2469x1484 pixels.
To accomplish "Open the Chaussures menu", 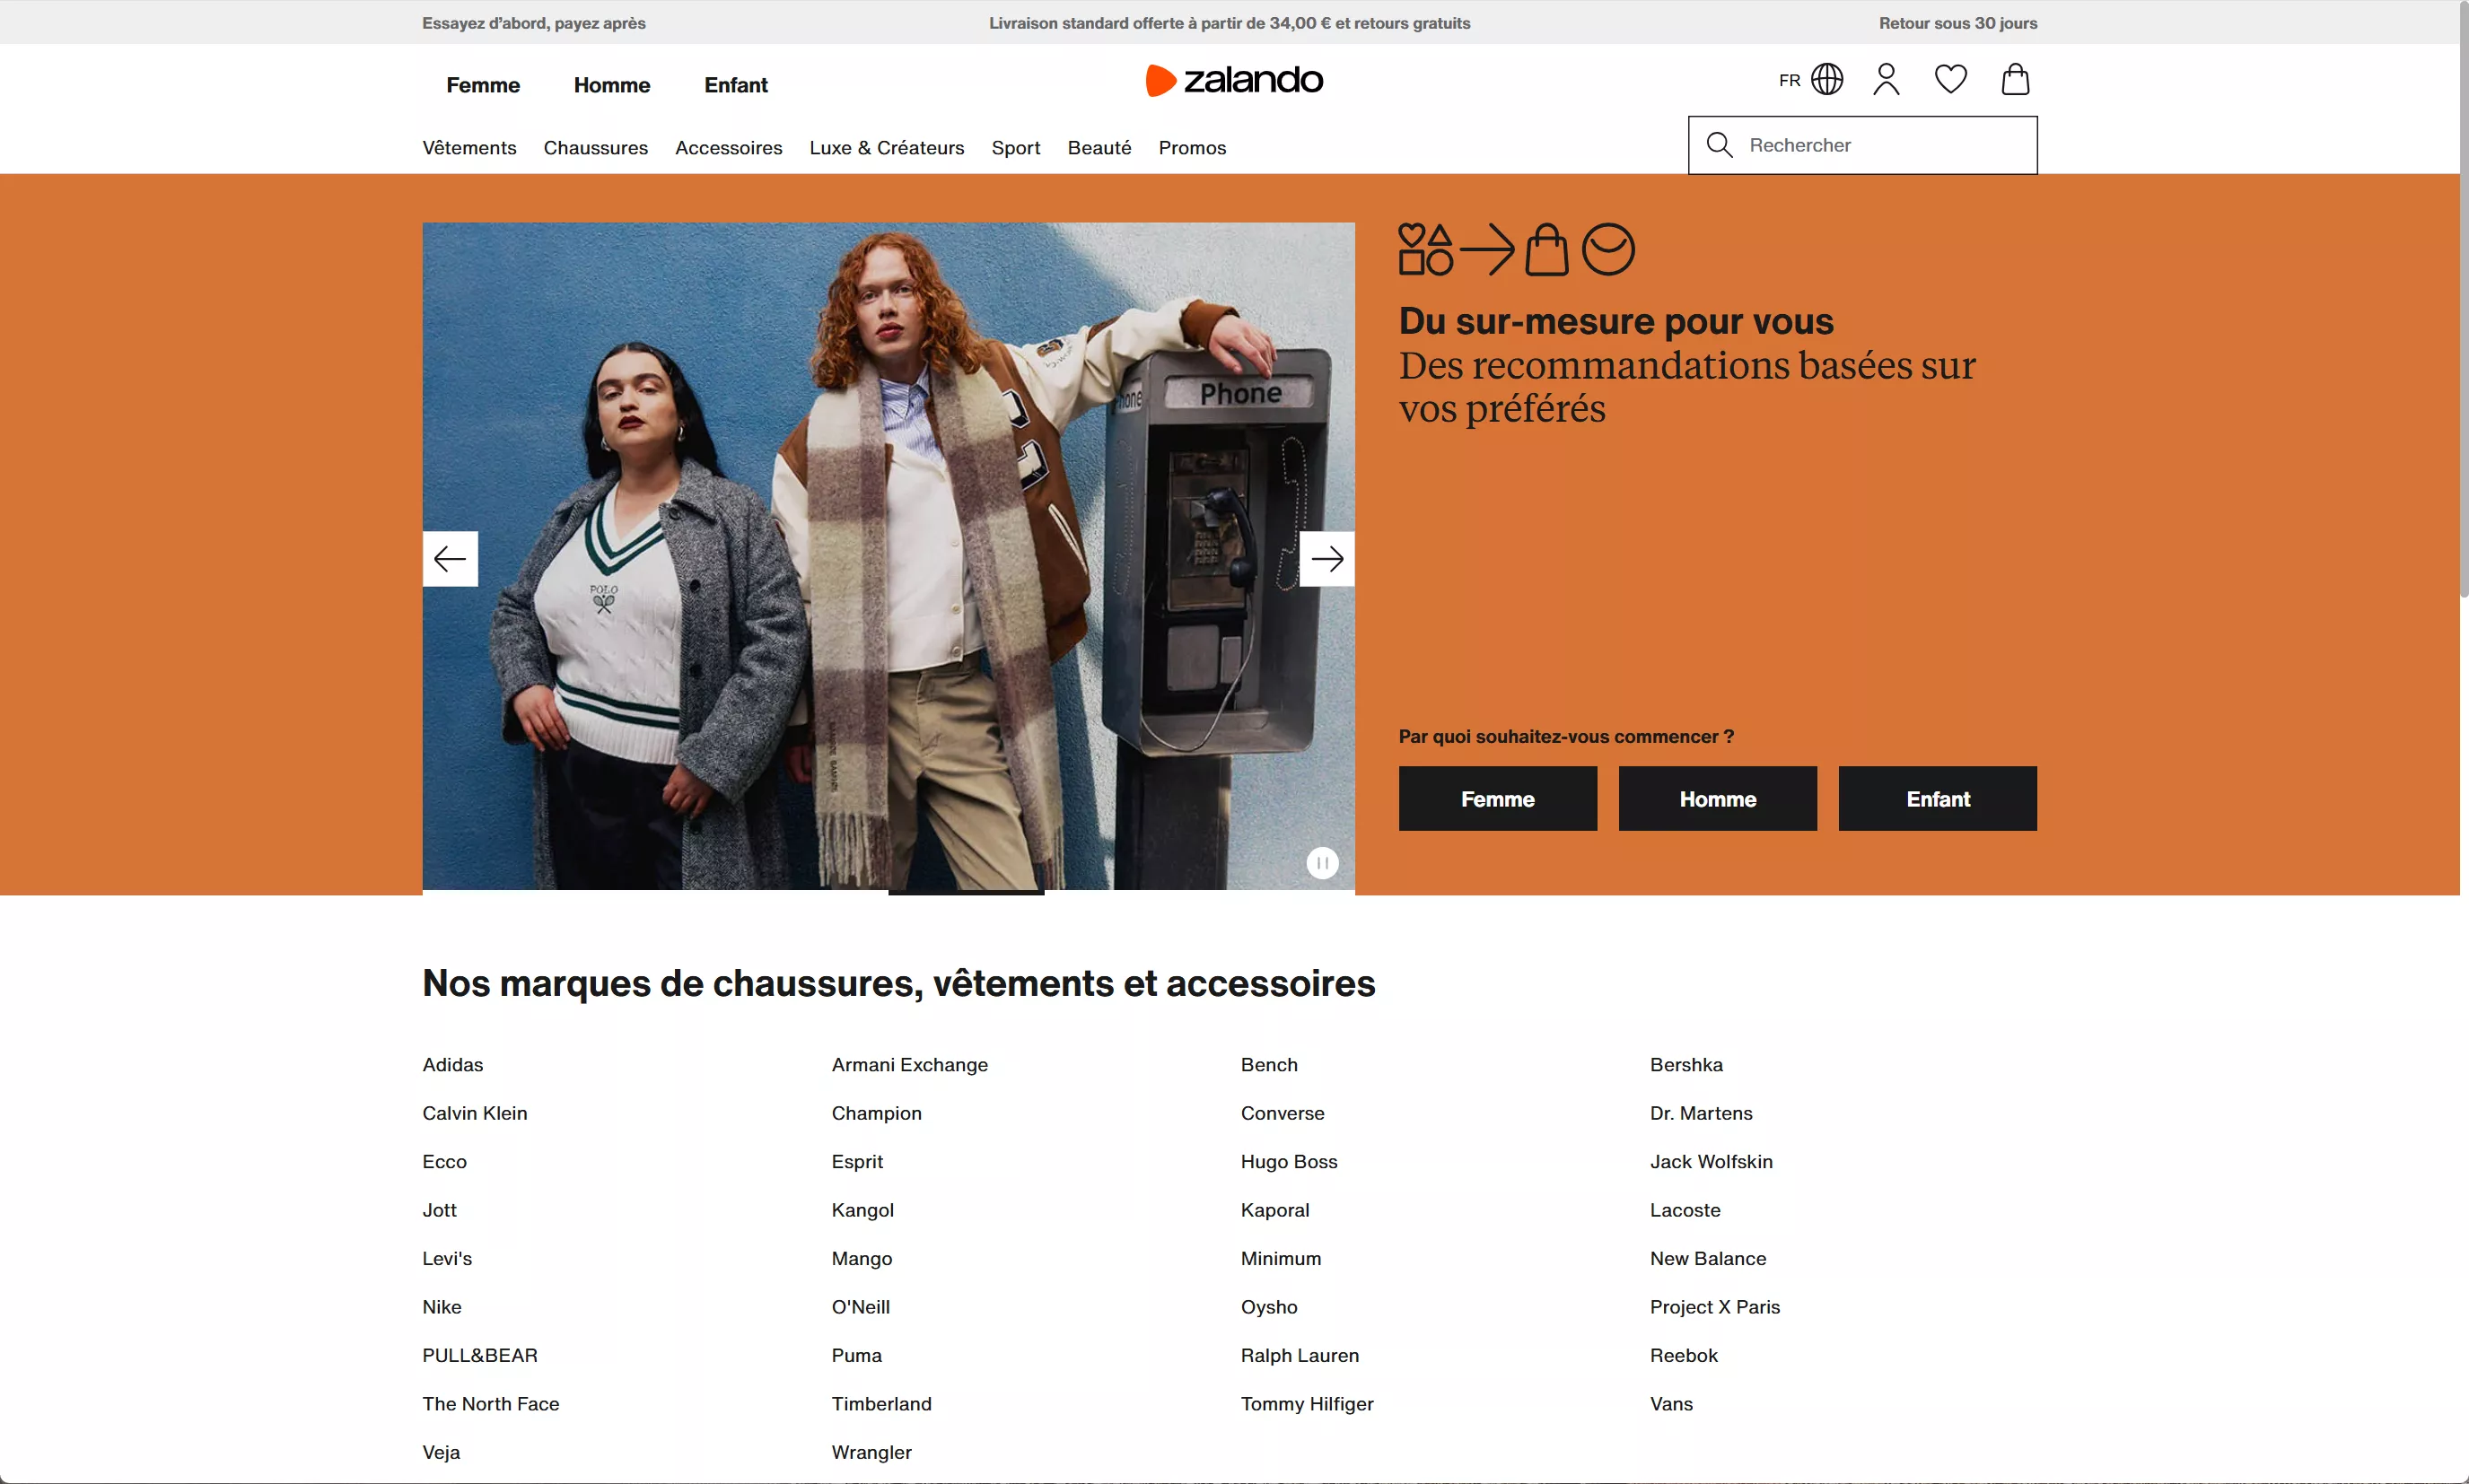I will click(596, 148).
